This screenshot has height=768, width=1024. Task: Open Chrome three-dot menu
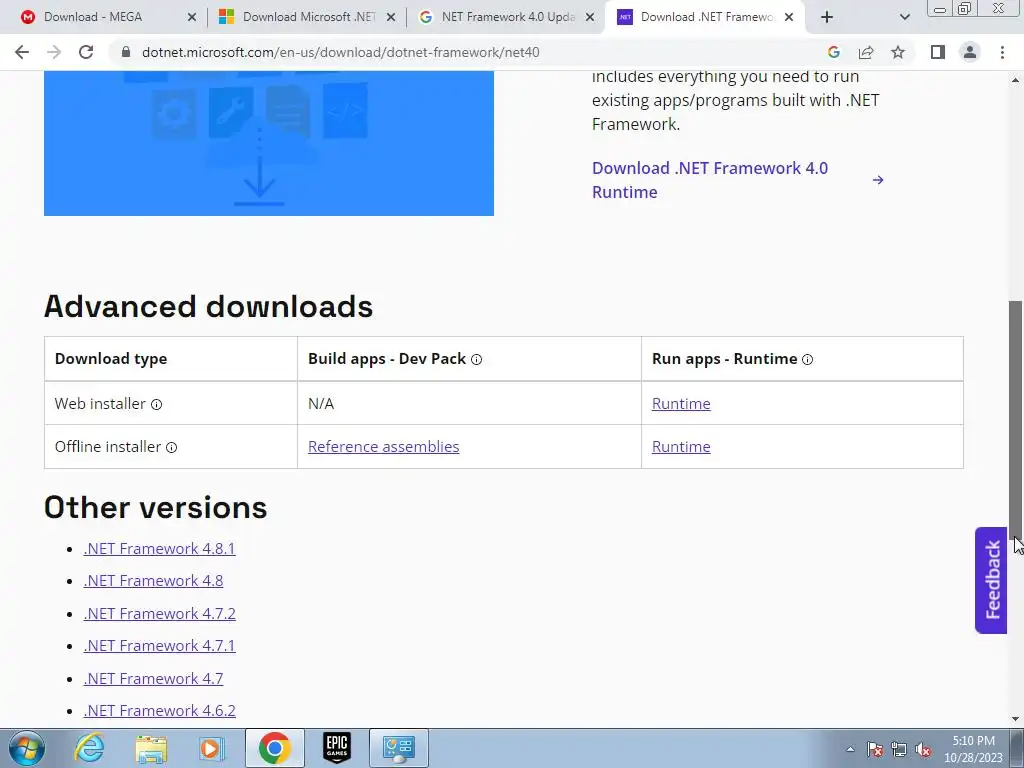pos(1002,52)
